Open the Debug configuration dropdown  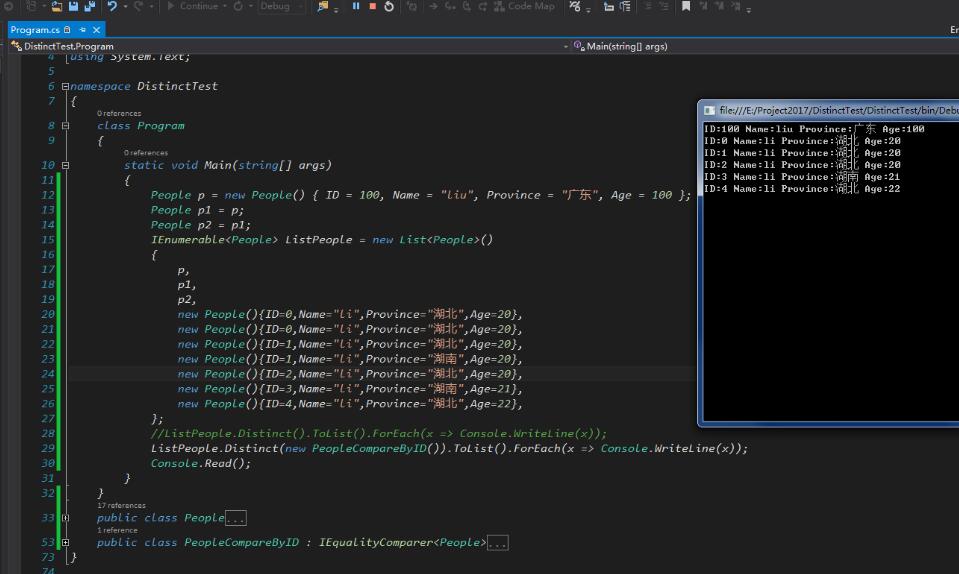tap(280, 6)
